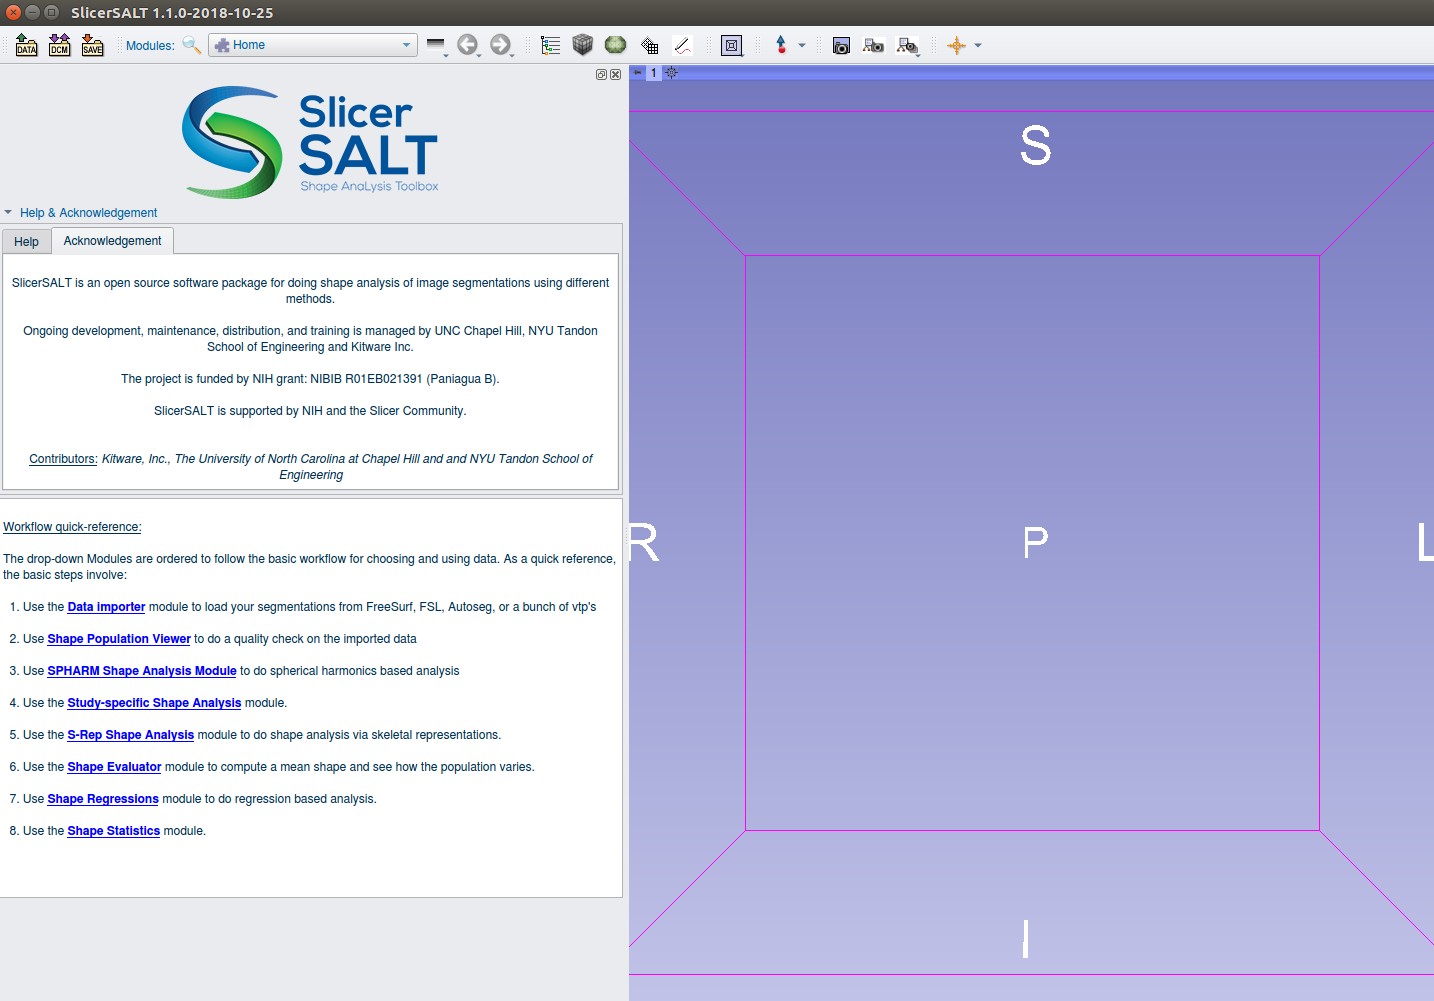
Task: Open the Shape Regressions link
Action: (103, 799)
